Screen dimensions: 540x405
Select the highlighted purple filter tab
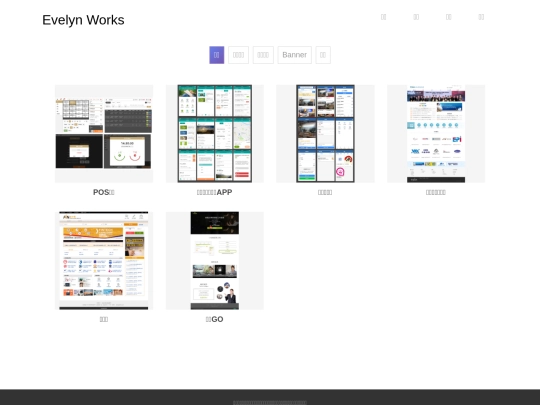(x=217, y=55)
